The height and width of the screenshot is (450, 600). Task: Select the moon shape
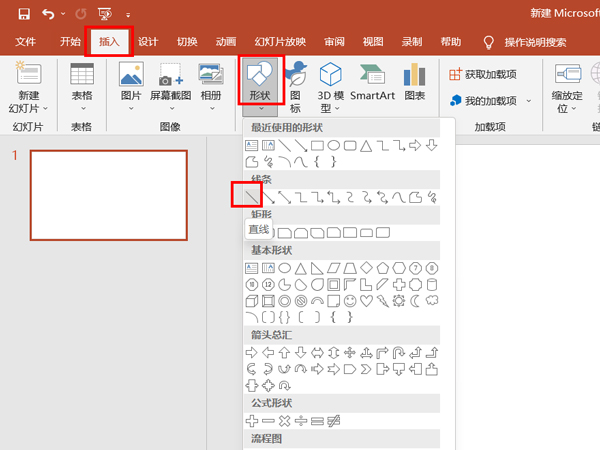(x=416, y=300)
